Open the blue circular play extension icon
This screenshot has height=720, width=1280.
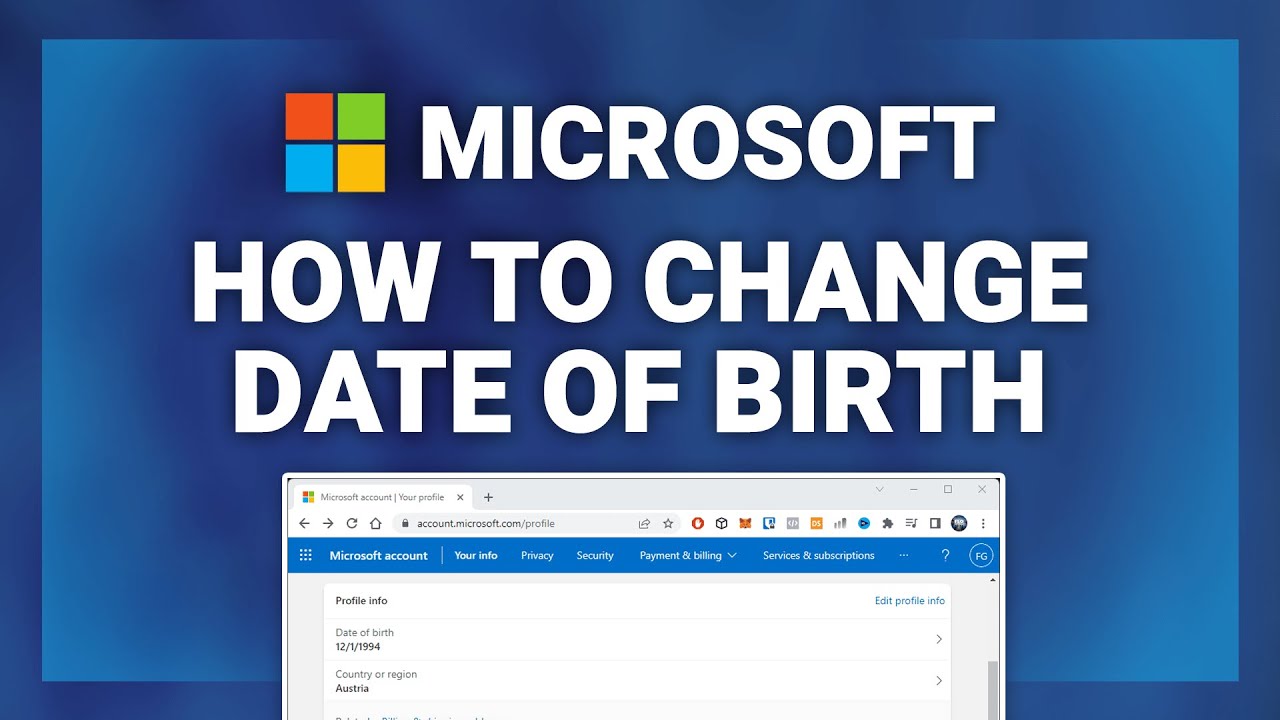tap(864, 523)
